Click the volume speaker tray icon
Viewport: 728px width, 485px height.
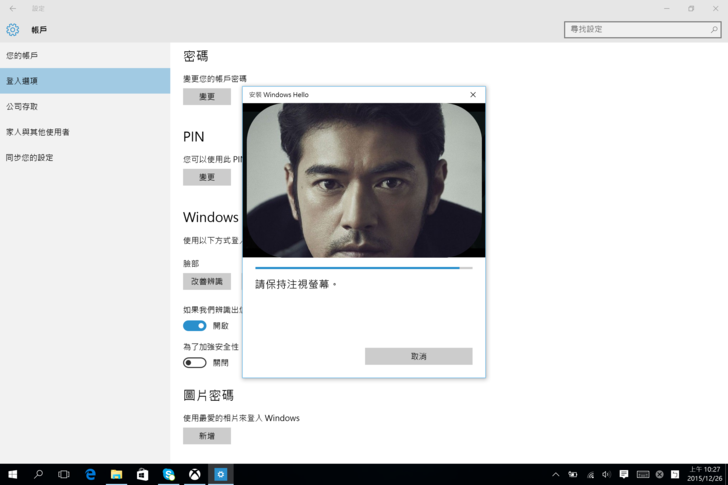coord(606,474)
